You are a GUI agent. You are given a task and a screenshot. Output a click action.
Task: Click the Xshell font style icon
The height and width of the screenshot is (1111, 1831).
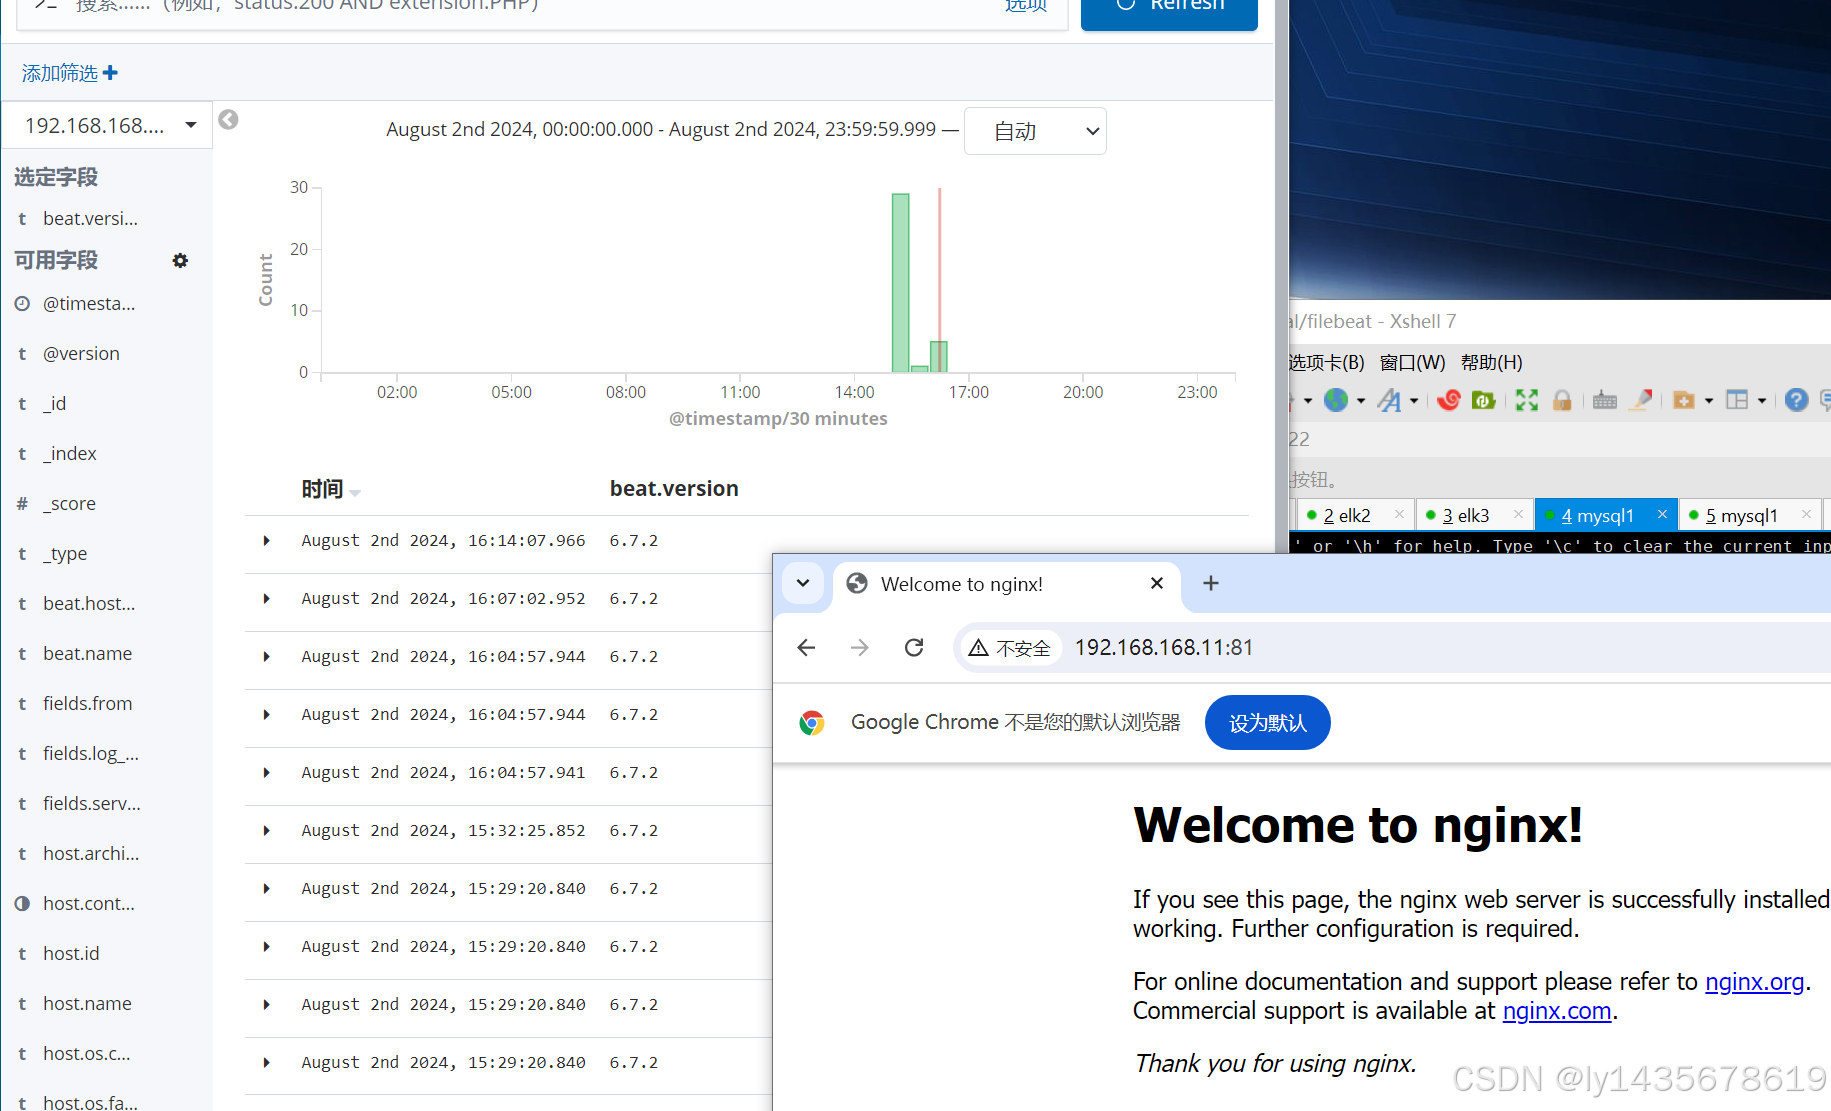pos(1389,401)
